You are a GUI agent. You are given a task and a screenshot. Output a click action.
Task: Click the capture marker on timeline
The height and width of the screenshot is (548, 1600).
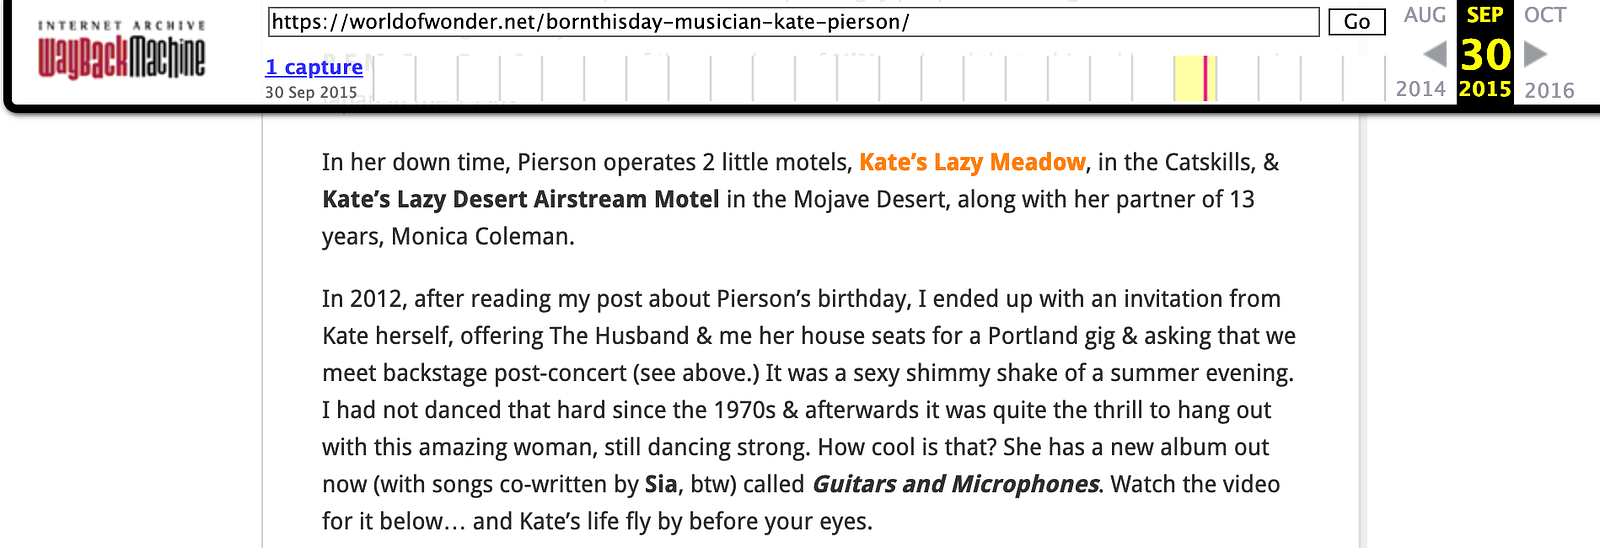[1205, 78]
